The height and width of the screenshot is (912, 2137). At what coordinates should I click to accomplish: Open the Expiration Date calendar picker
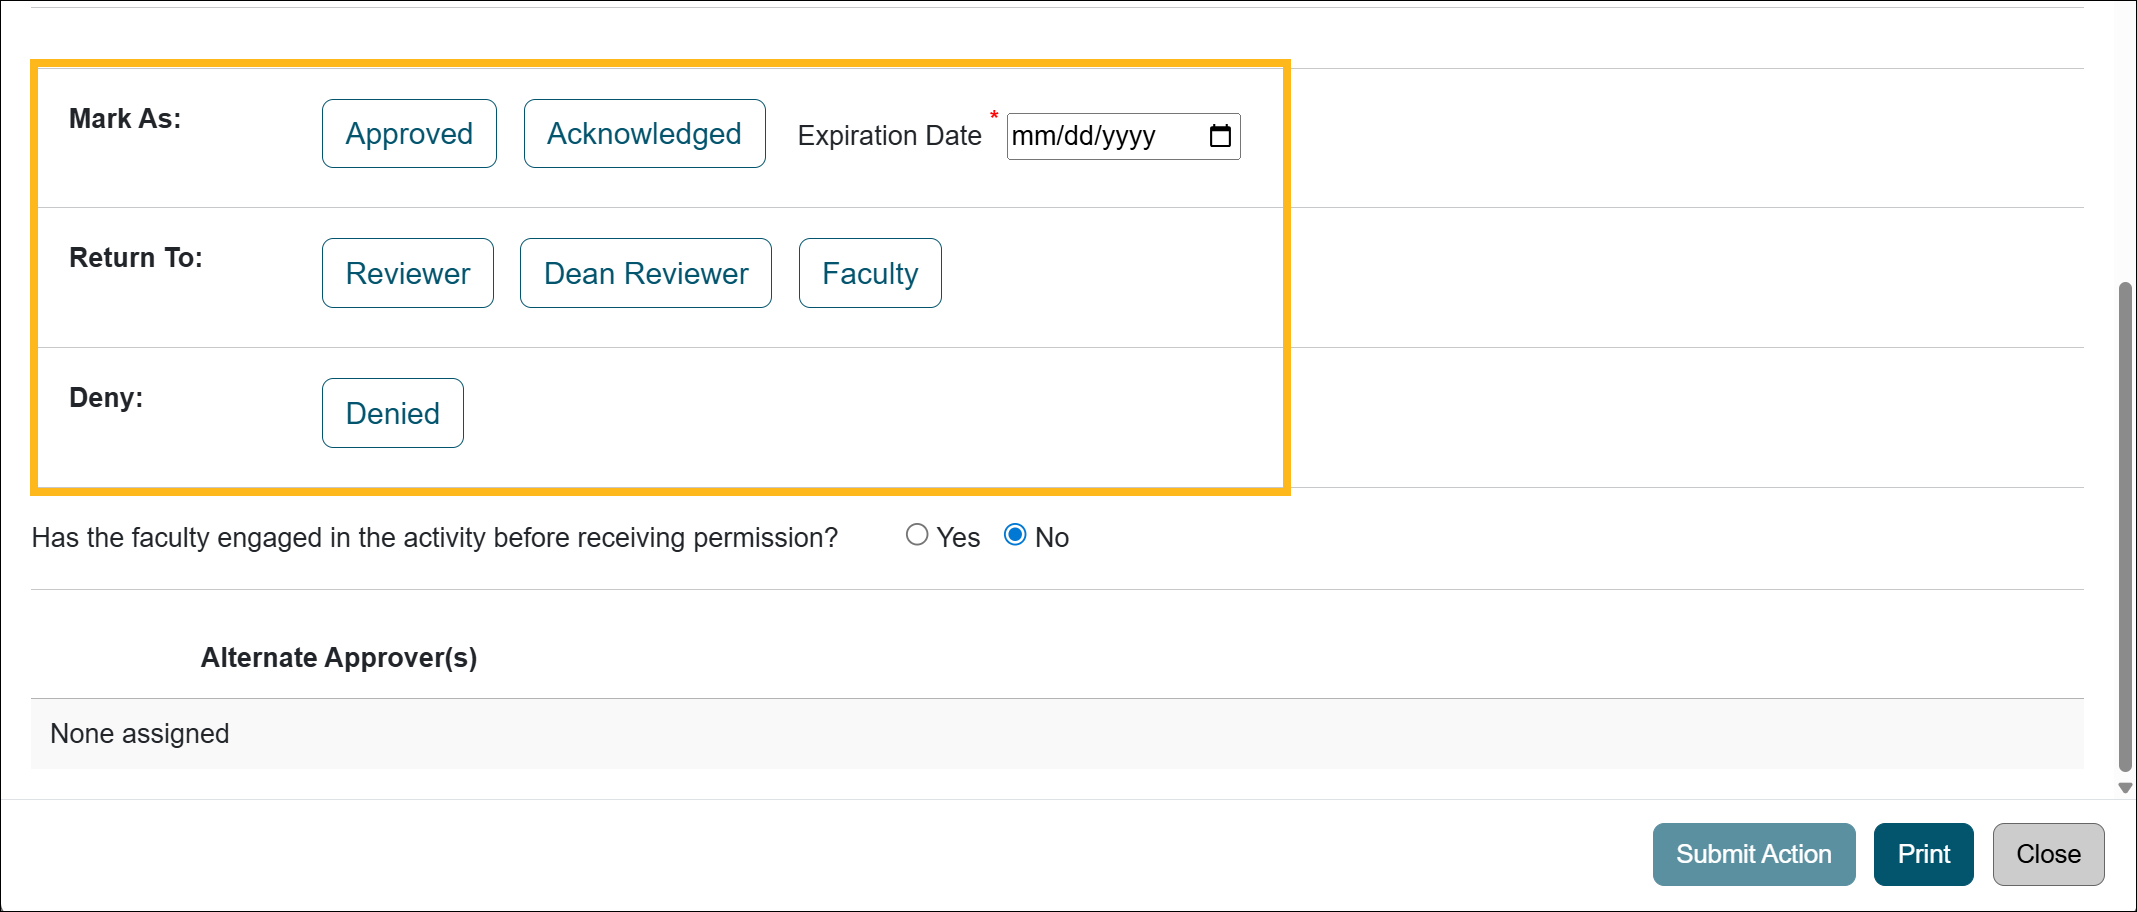(1219, 136)
